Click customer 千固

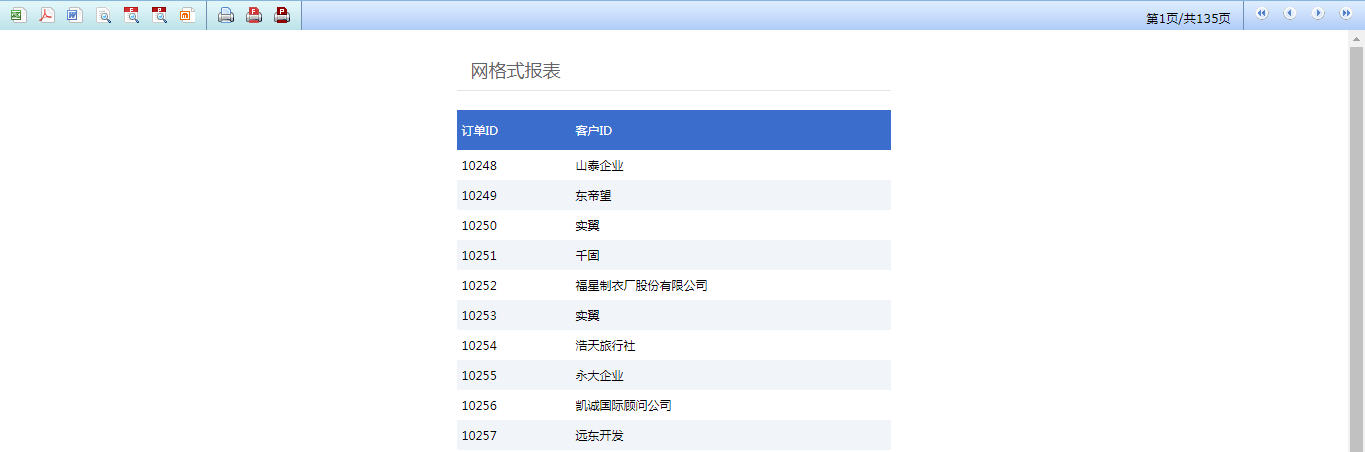[x=588, y=255]
